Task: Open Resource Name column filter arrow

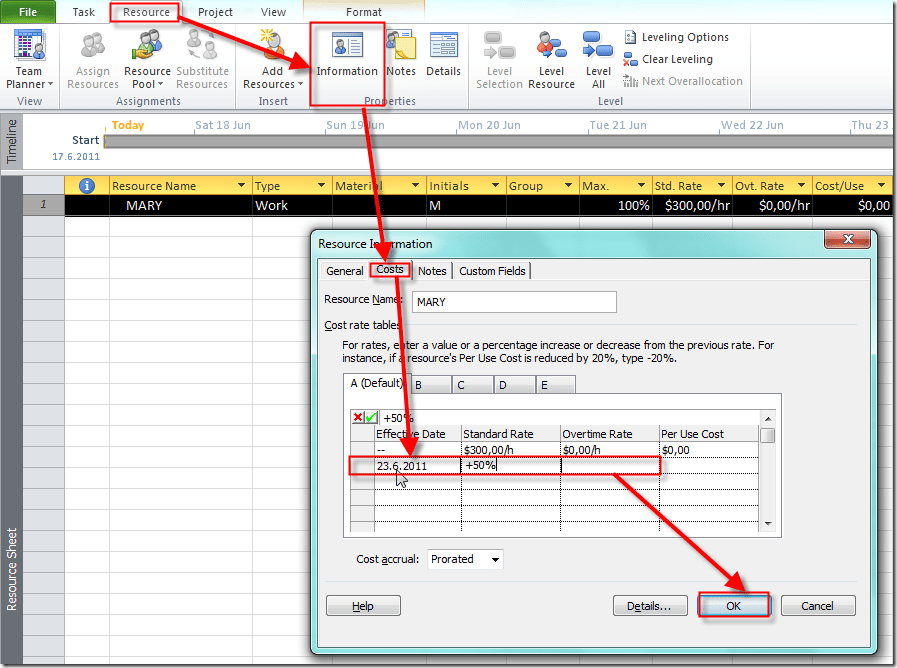Action: point(241,186)
